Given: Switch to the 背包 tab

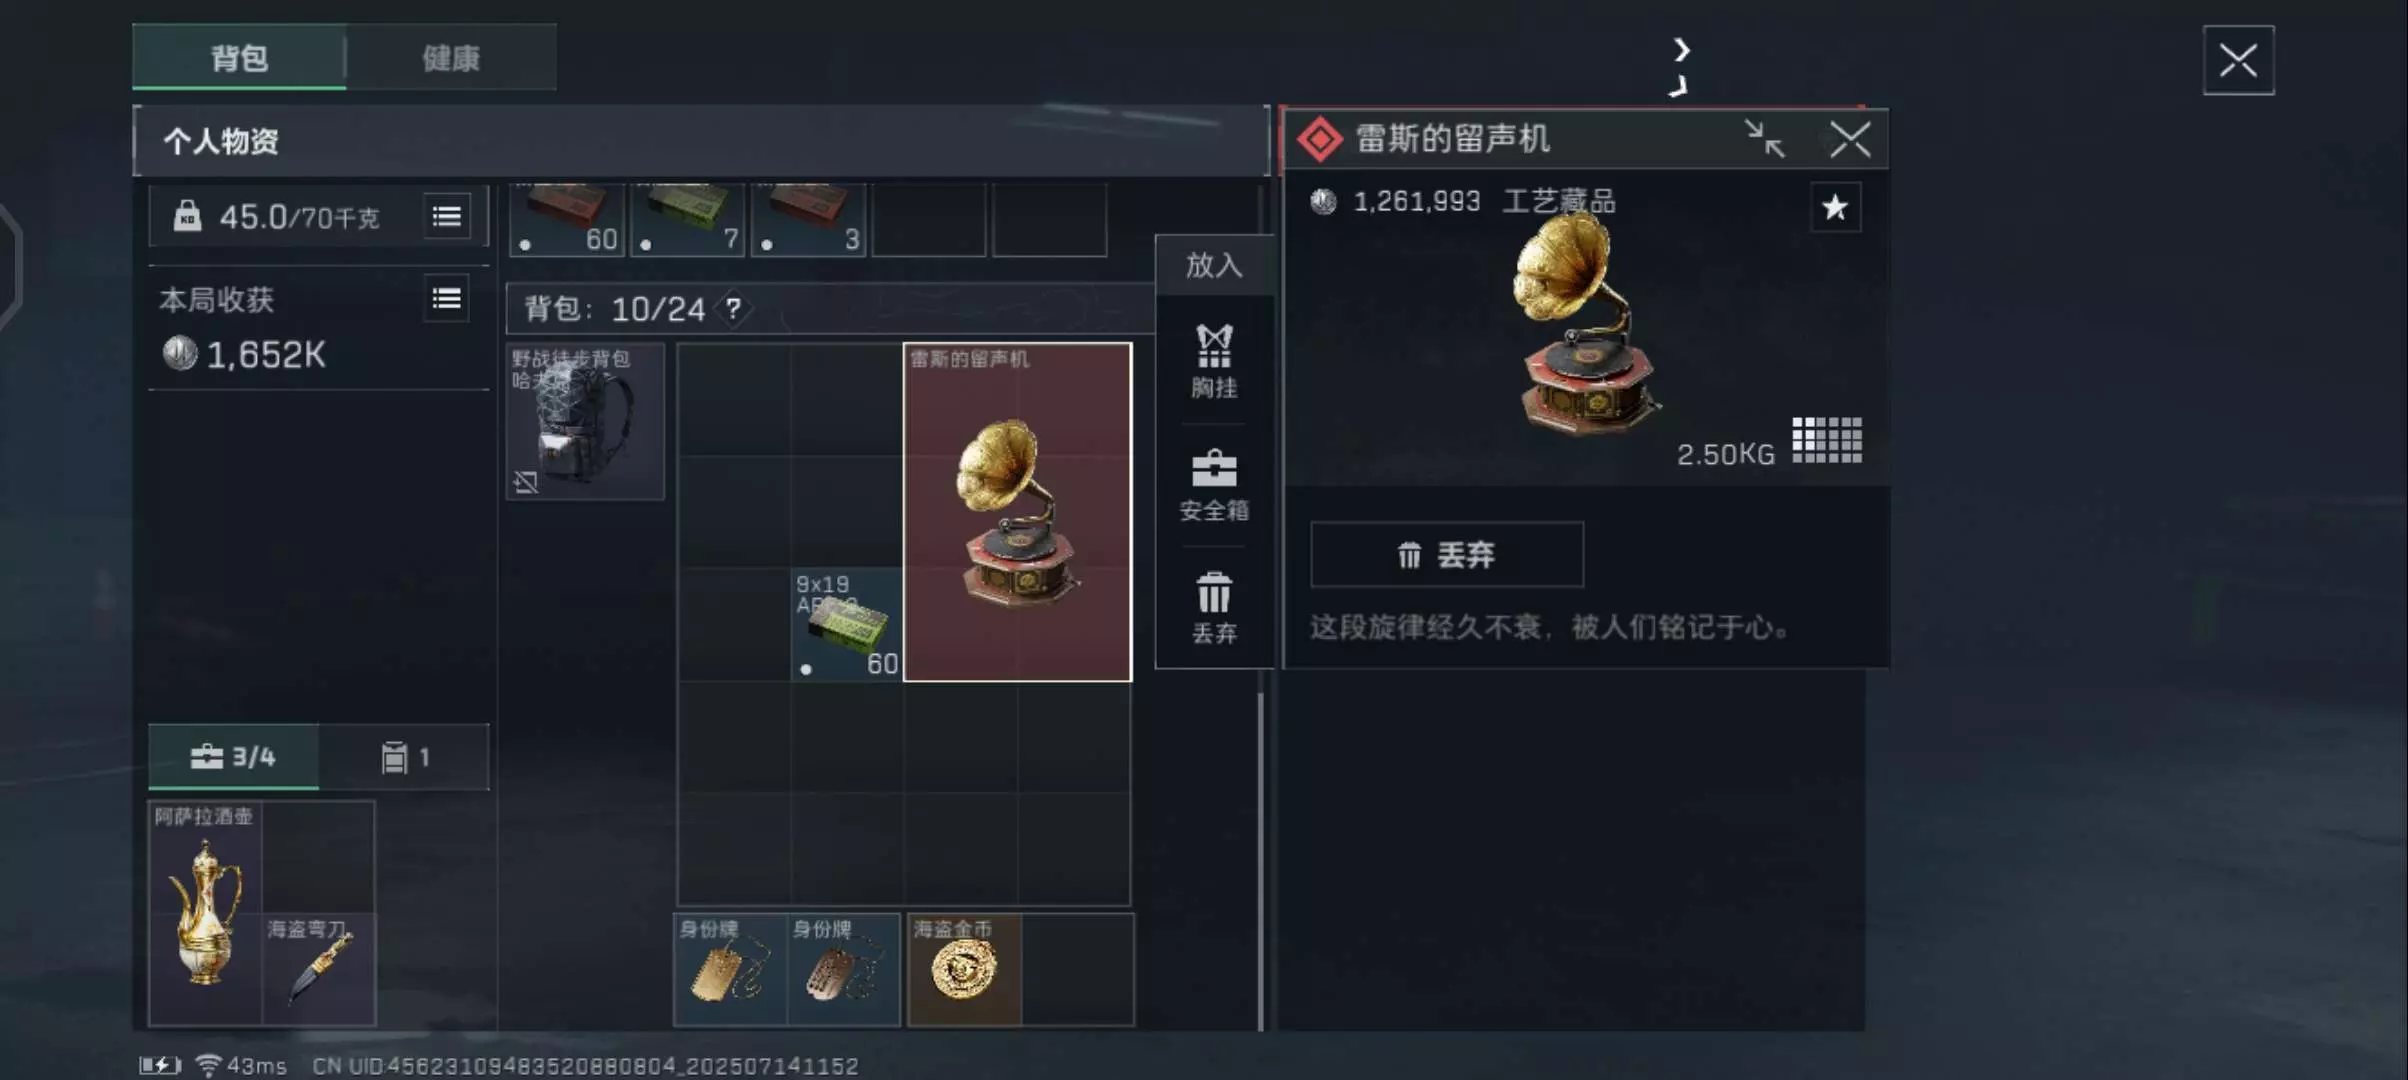Looking at the screenshot, I should pyautogui.click(x=240, y=58).
